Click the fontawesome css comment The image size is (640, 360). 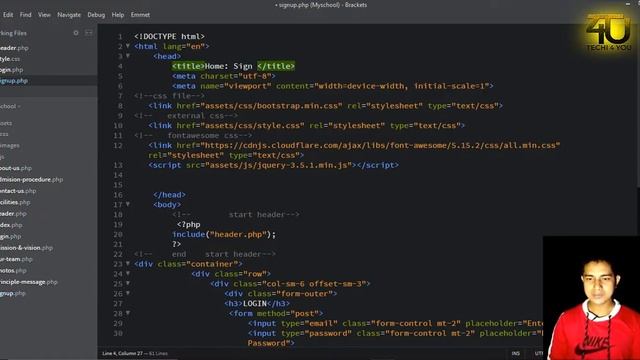(x=193, y=135)
